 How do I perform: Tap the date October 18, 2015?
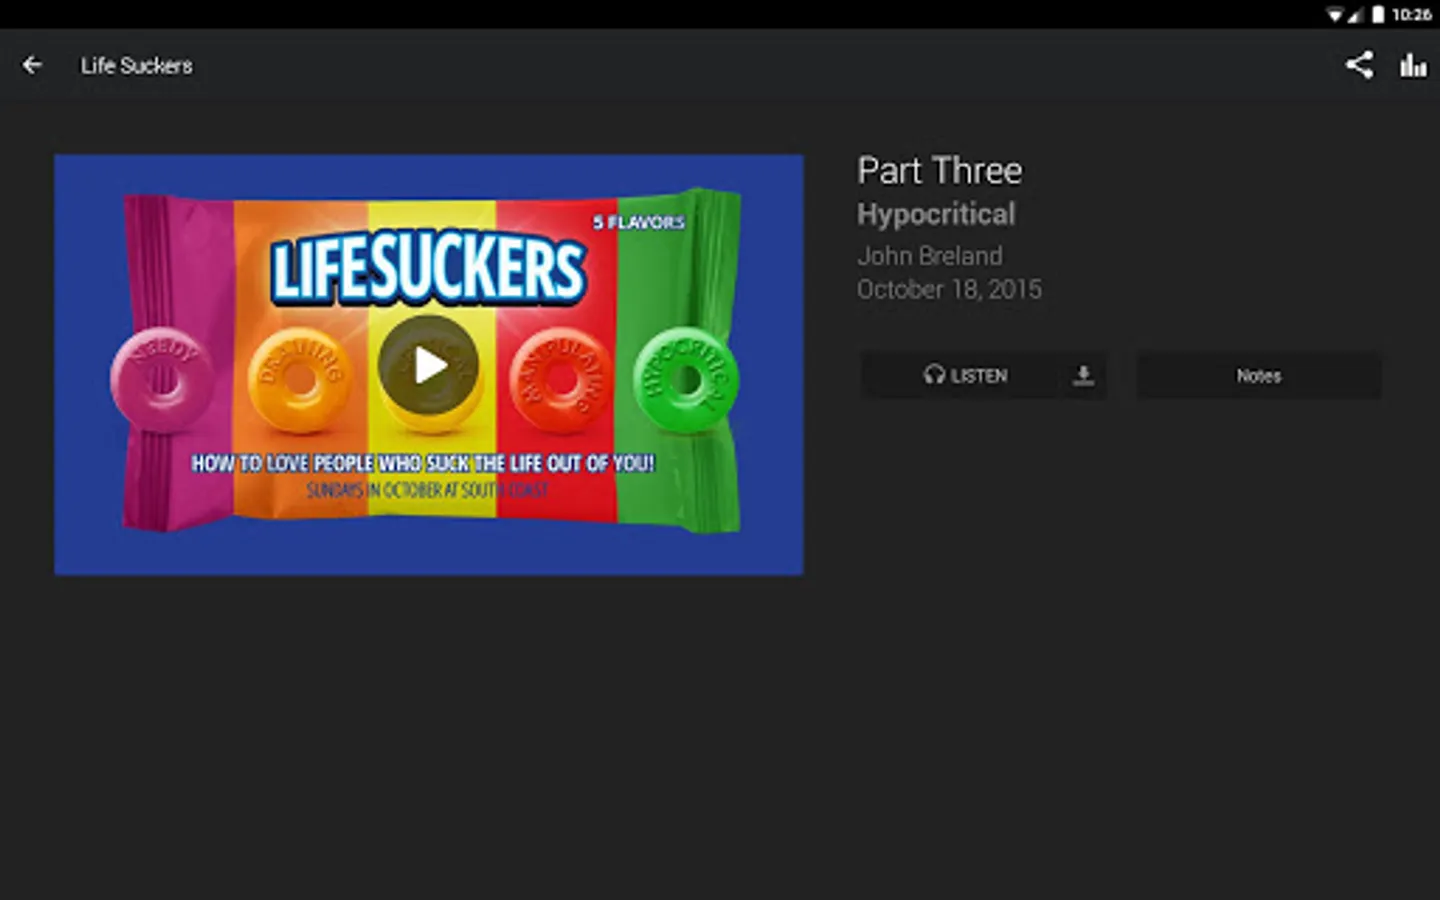949,290
